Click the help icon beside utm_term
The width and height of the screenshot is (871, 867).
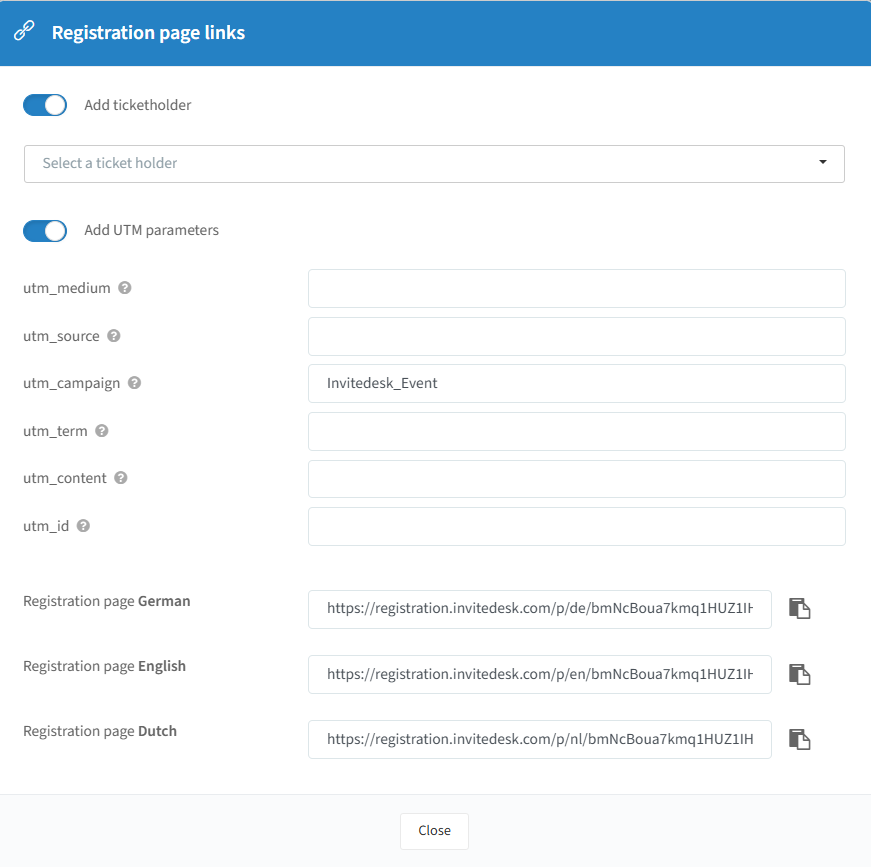102,430
